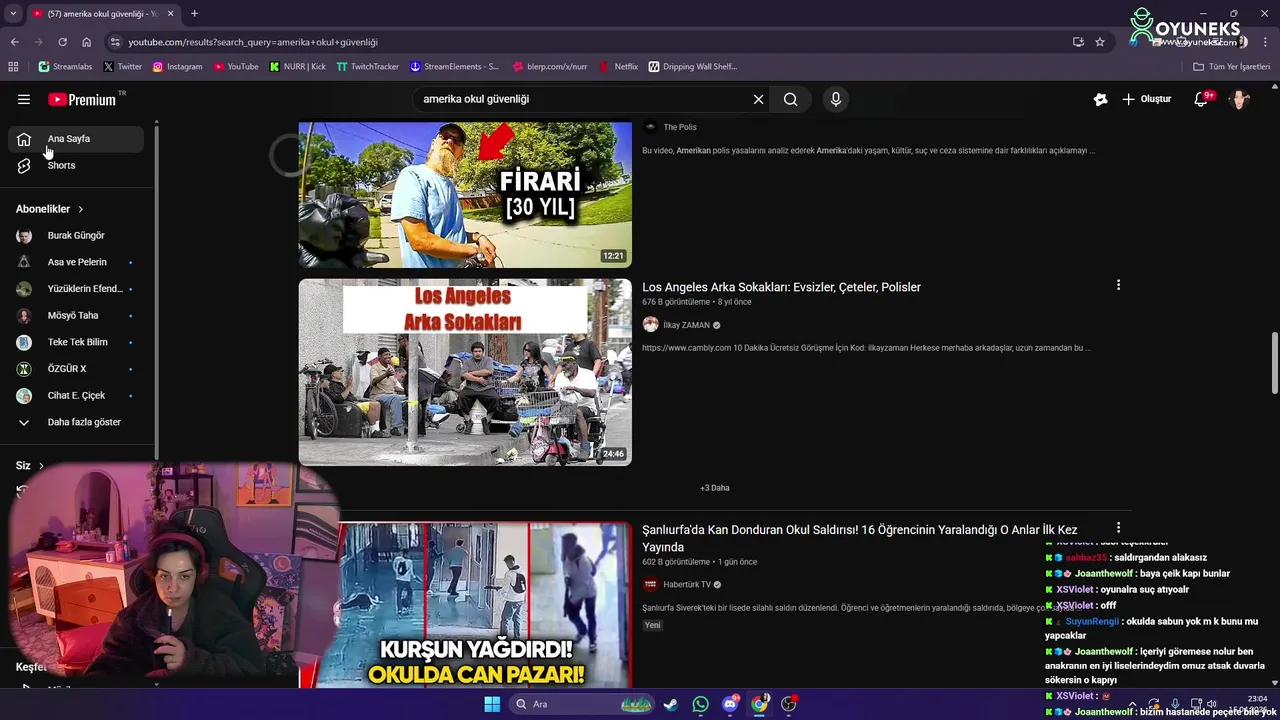Open Ana Sayfa in sidebar
The image size is (1280, 720).
coord(76,139)
